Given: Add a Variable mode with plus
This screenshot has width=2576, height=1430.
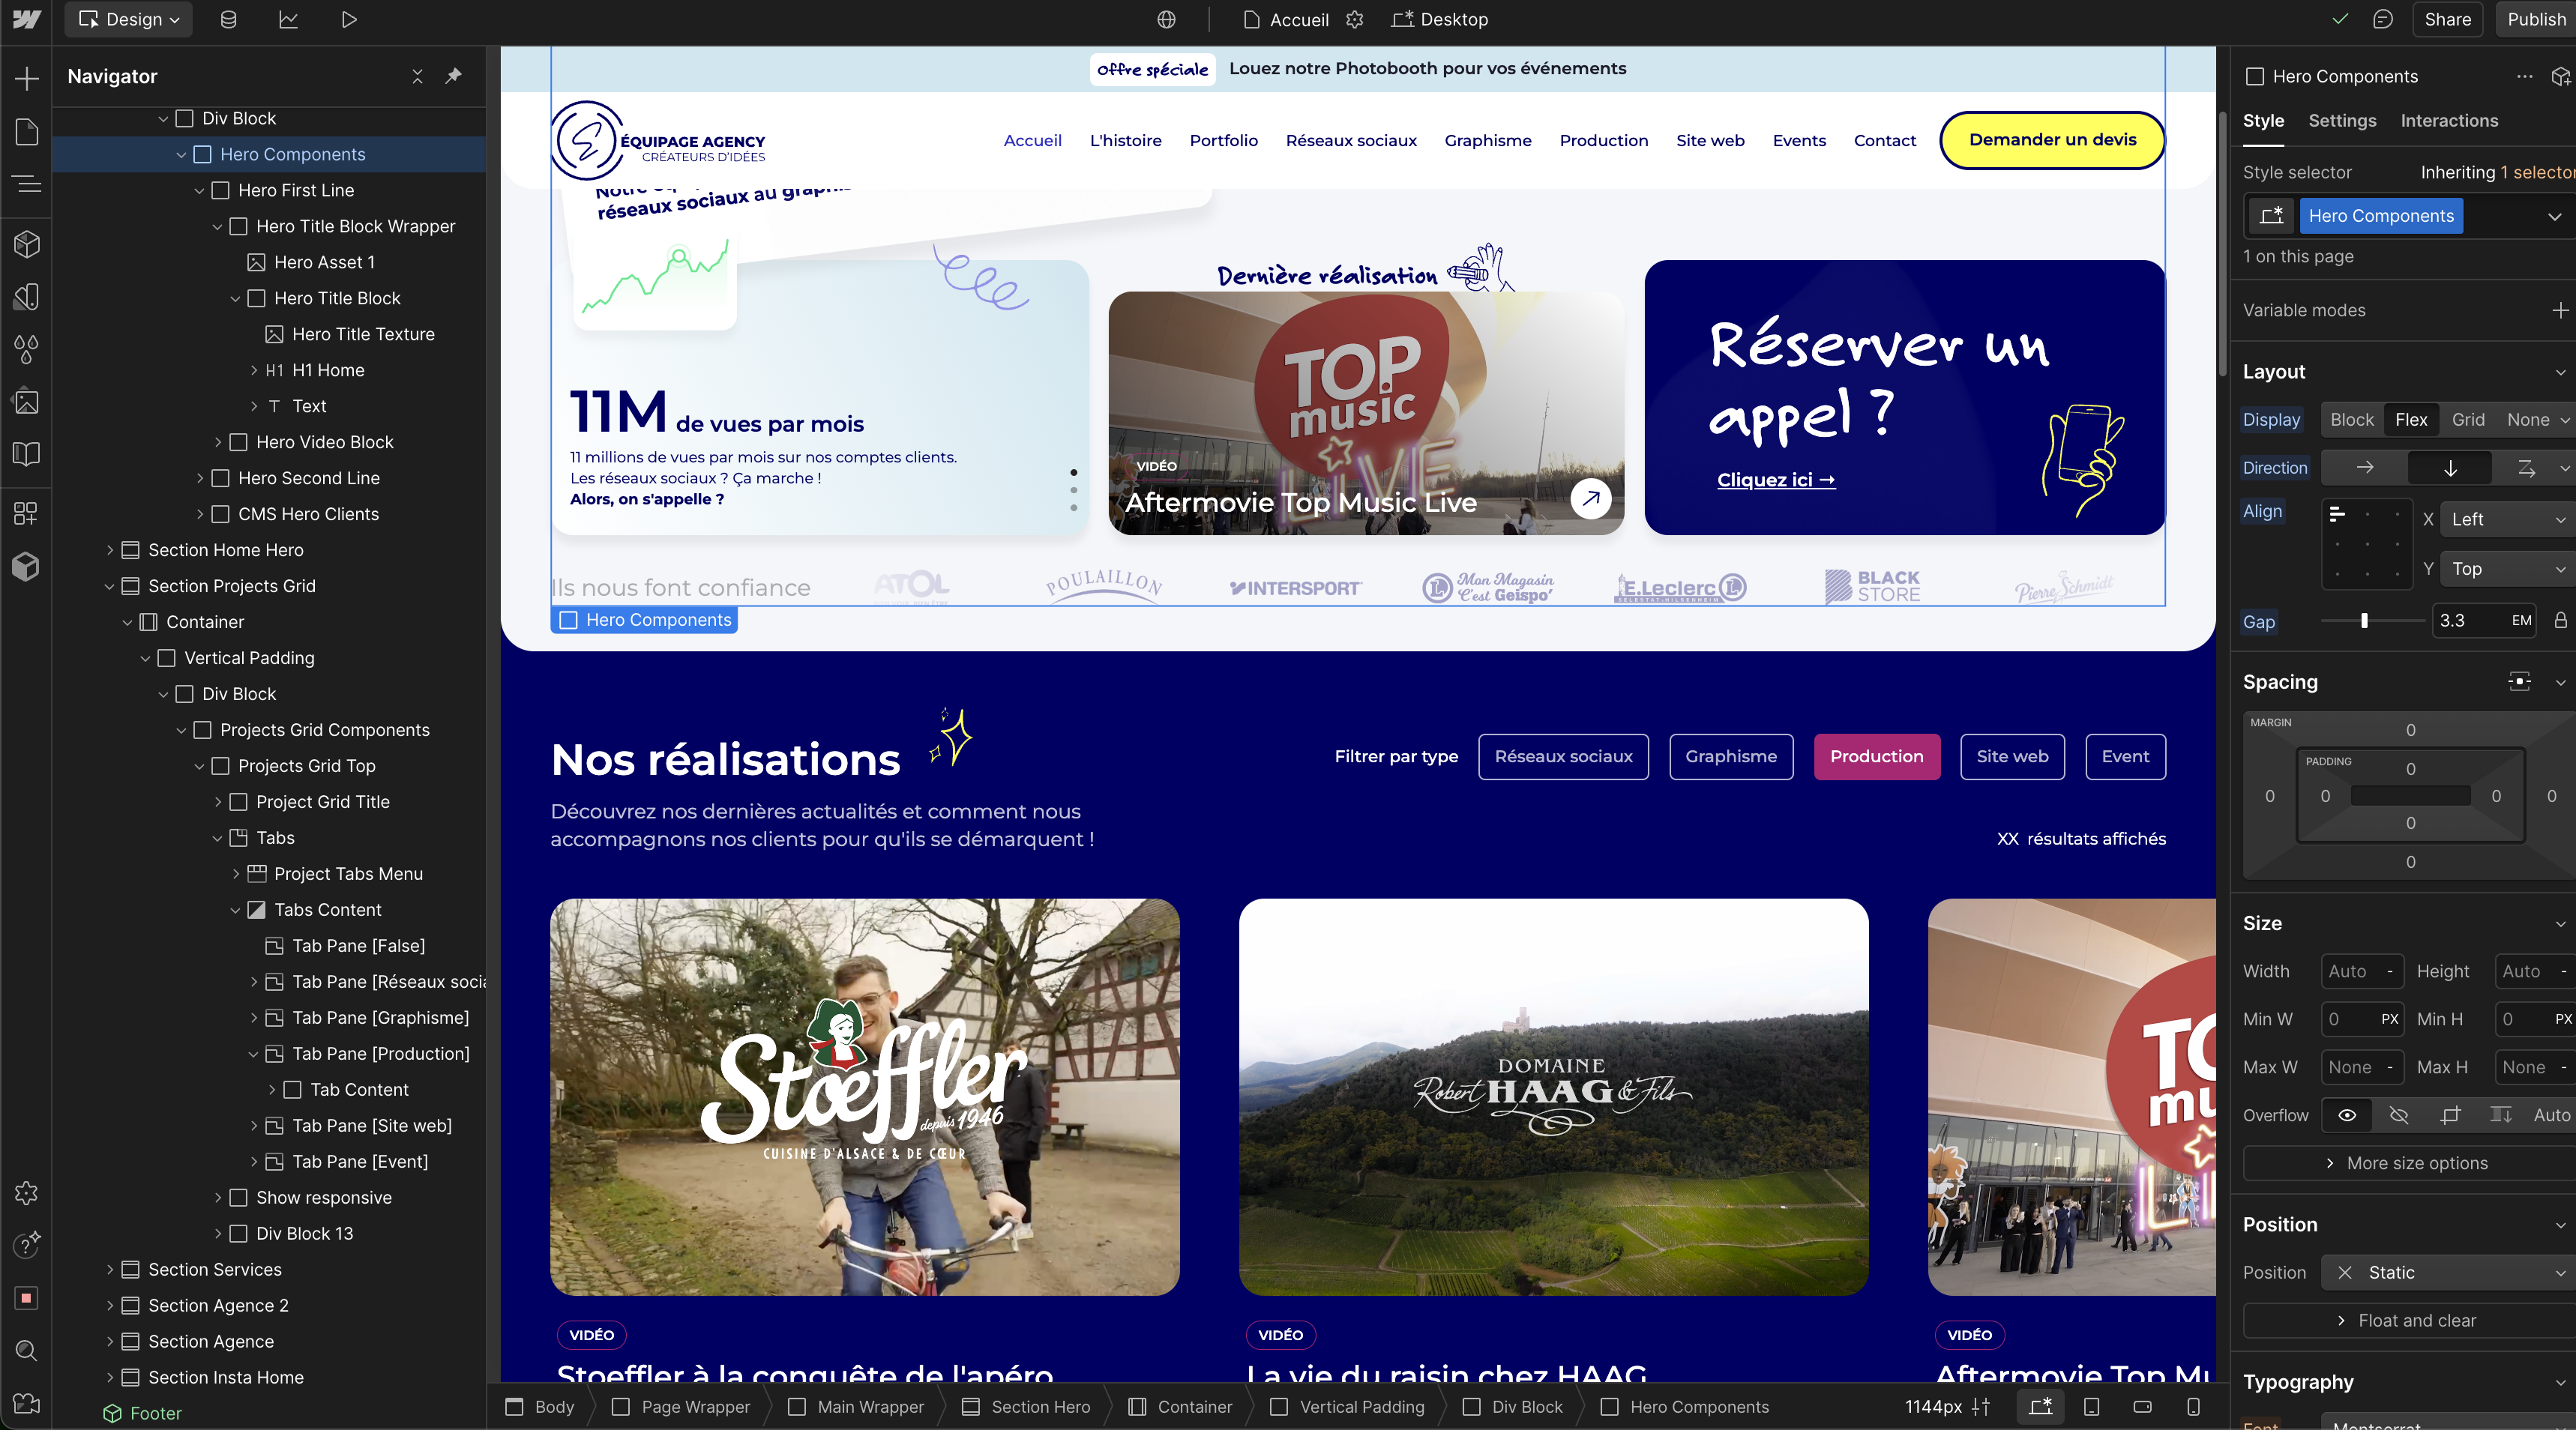Looking at the screenshot, I should pos(2560,311).
